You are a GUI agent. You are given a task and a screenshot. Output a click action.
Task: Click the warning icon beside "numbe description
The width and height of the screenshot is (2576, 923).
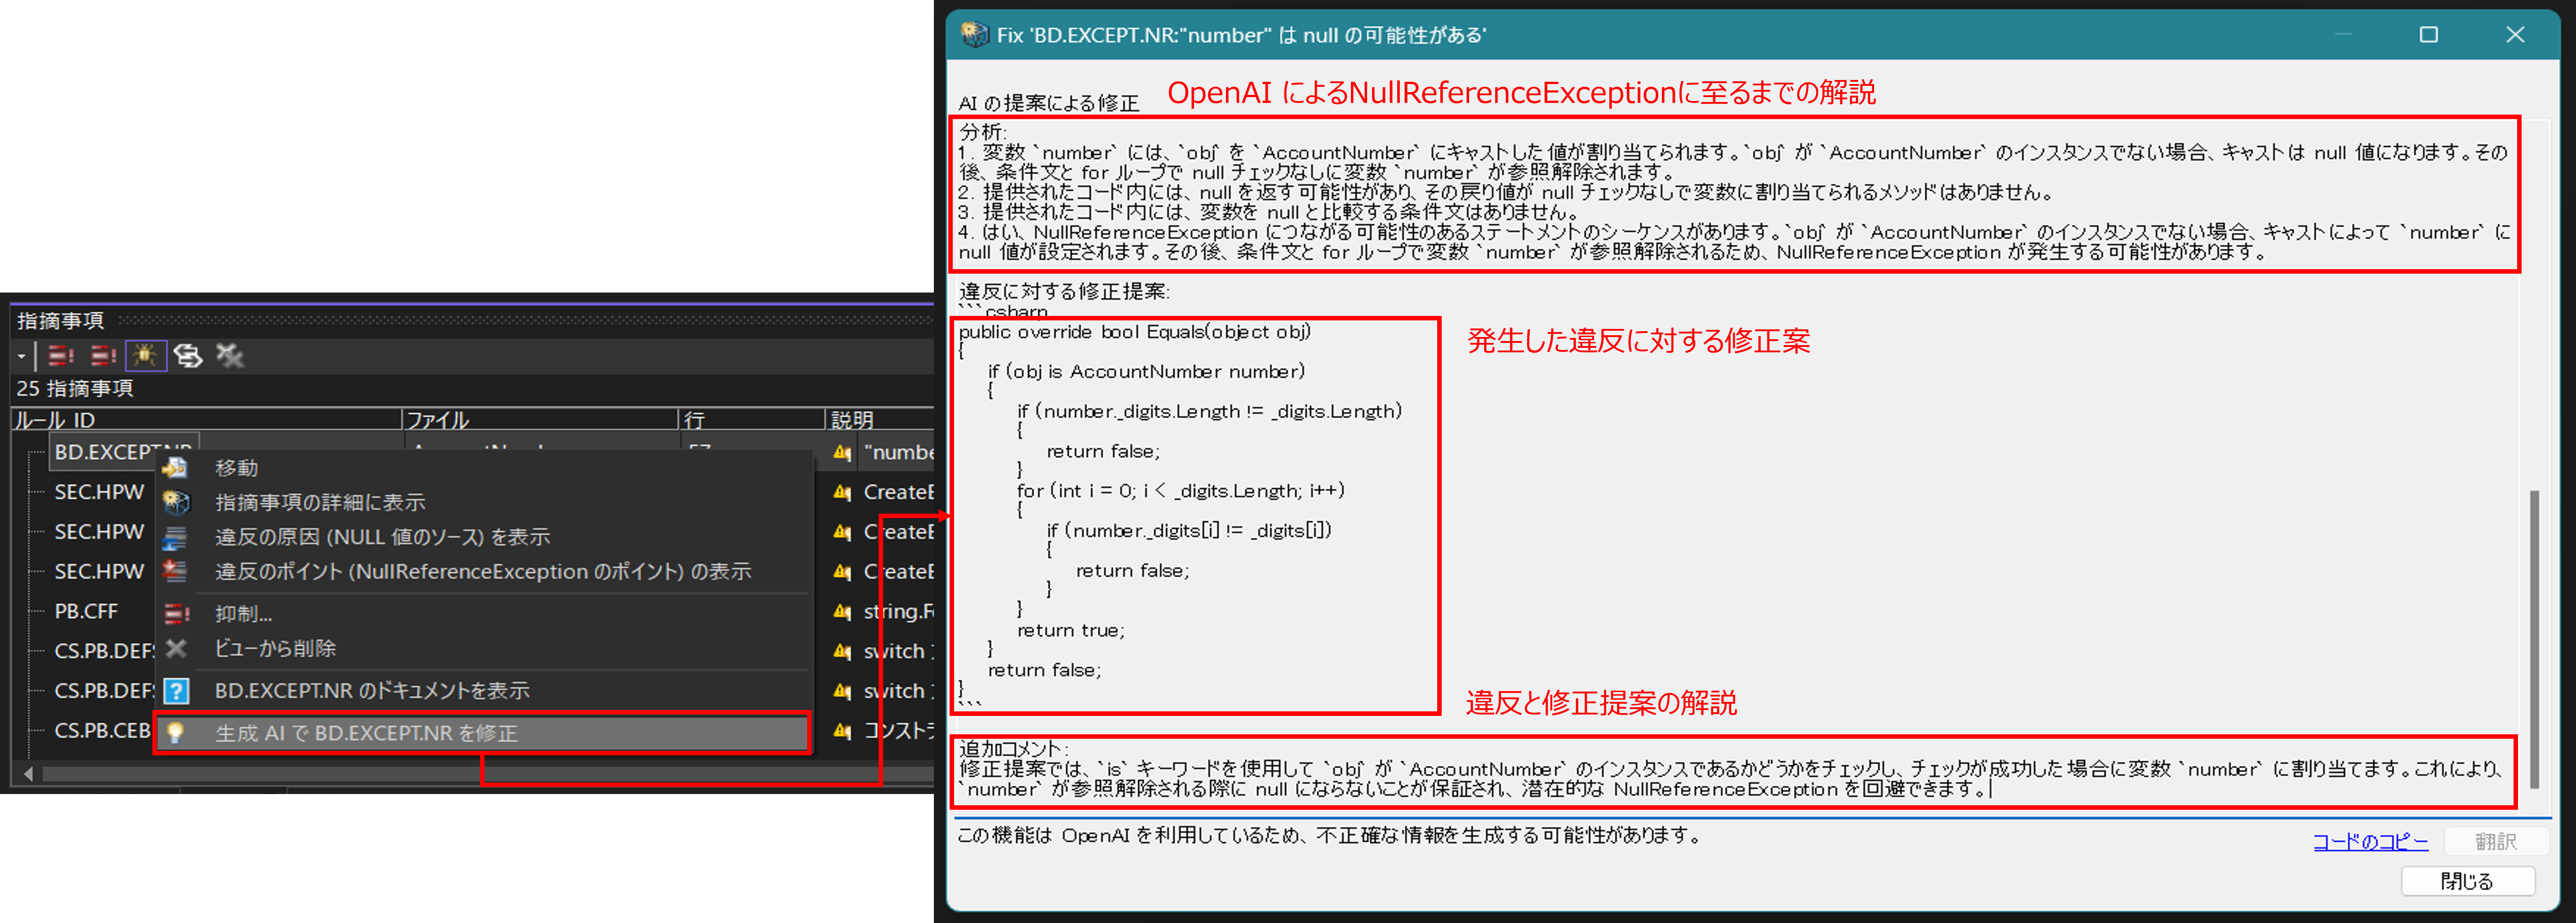pyautogui.click(x=843, y=453)
